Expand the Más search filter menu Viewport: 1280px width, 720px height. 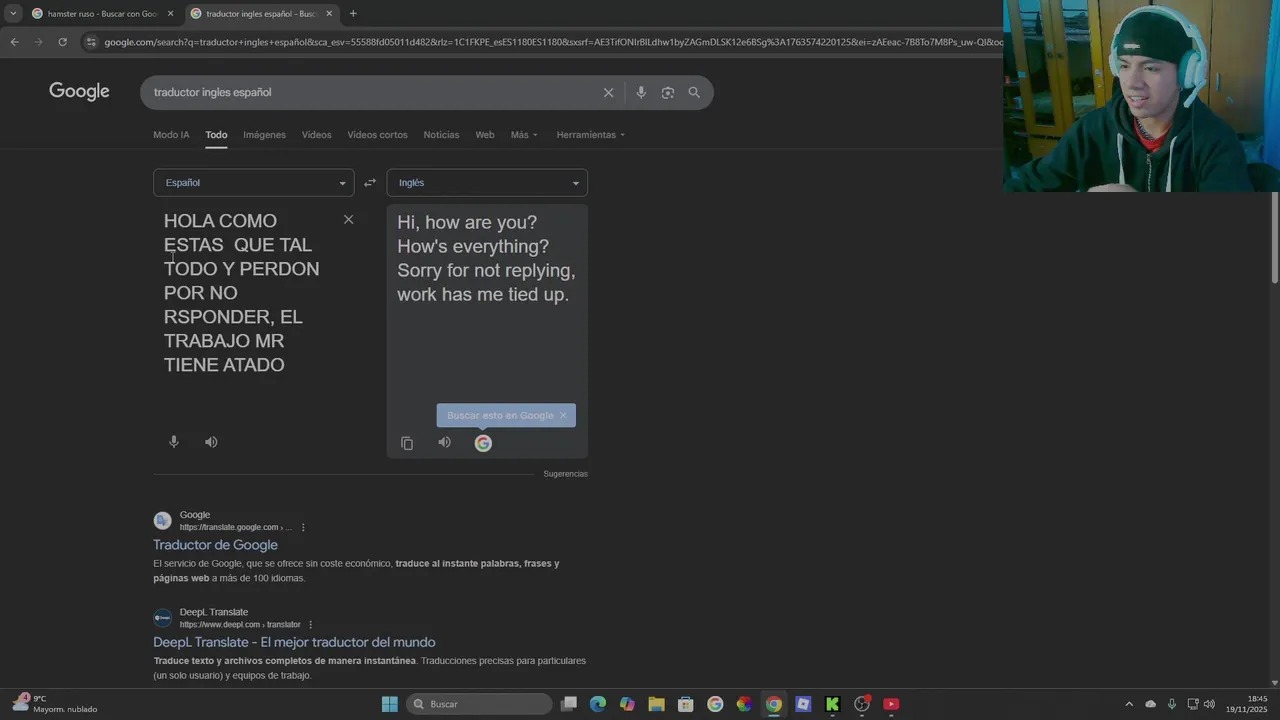click(x=524, y=135)
